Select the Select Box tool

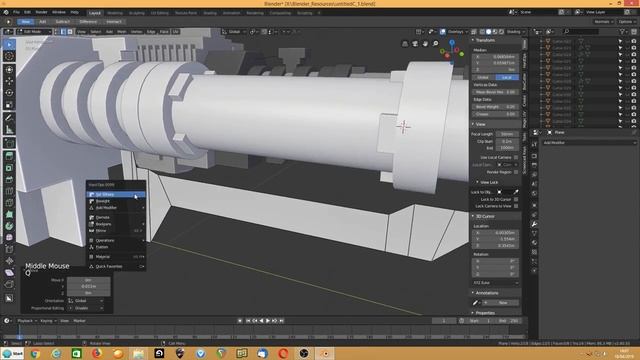[9, 44]
